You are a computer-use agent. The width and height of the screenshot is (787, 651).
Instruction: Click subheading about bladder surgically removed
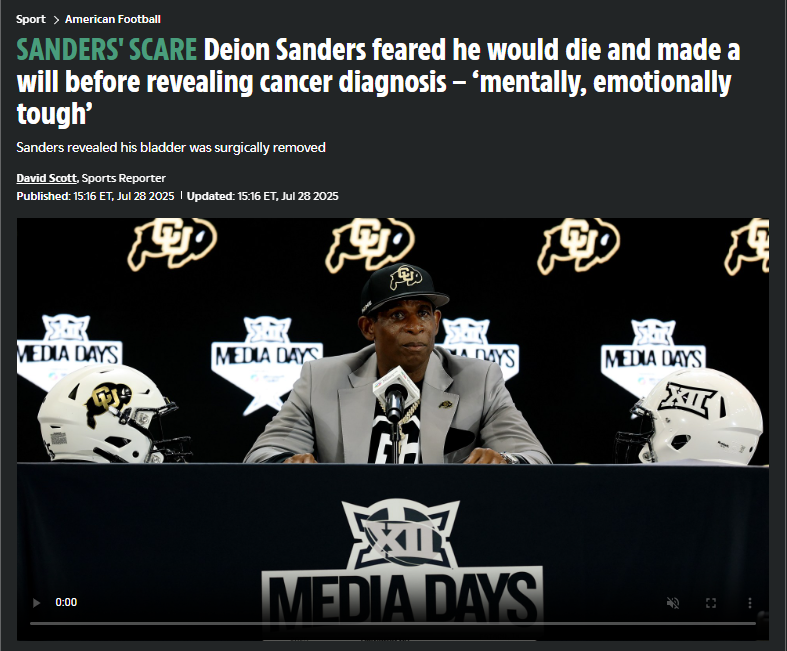(171, 148)
